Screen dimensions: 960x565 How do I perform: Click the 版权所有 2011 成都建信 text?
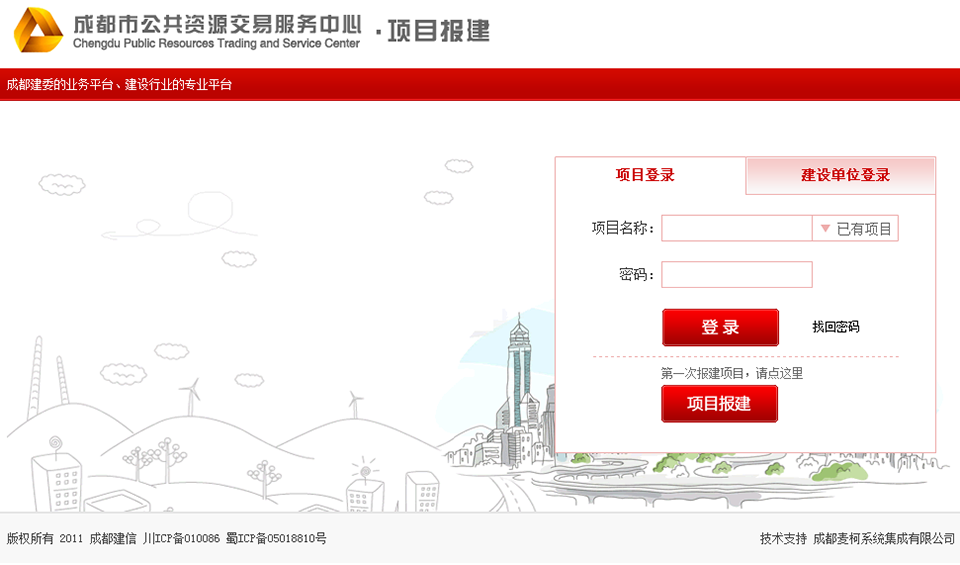[72, 539]
